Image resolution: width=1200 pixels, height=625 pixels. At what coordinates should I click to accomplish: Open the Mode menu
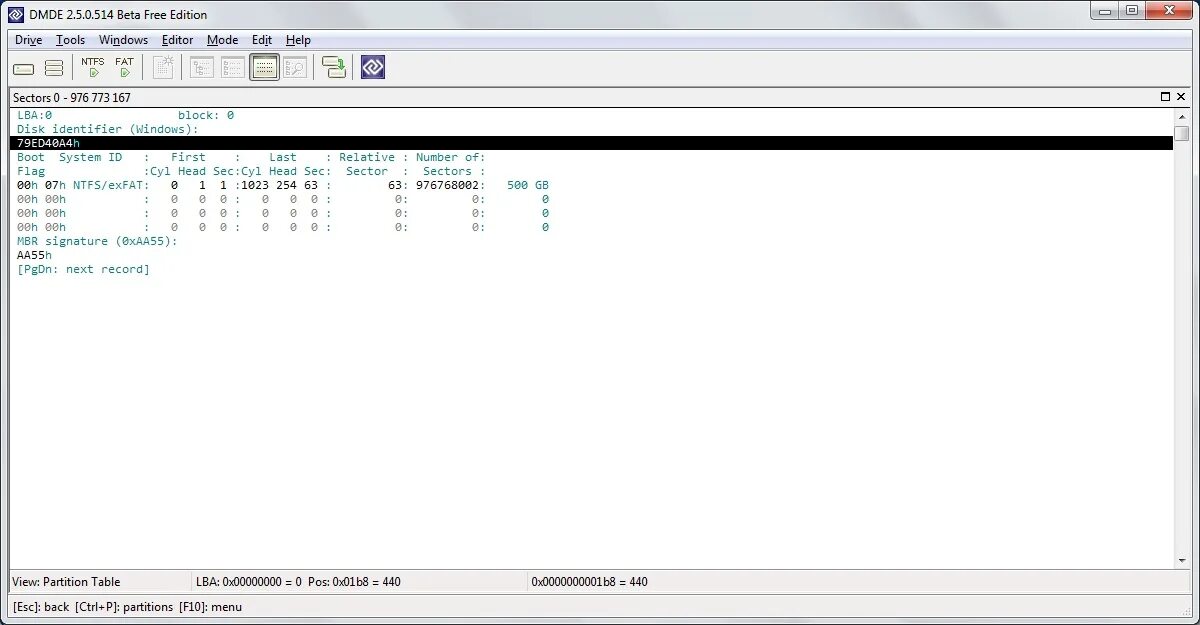(222, 40)
